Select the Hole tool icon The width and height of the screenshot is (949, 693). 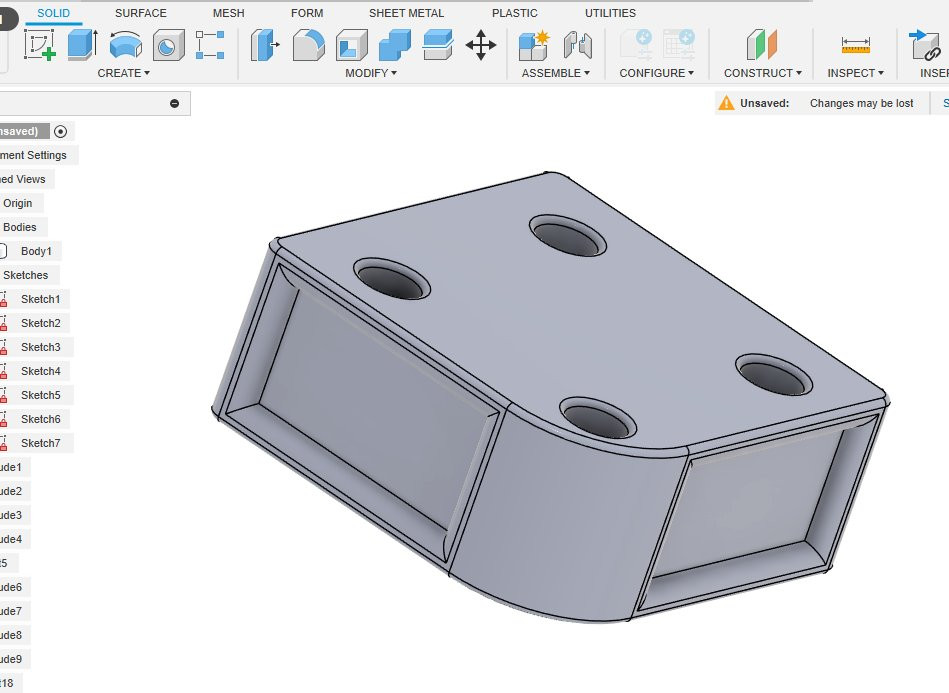168,46
